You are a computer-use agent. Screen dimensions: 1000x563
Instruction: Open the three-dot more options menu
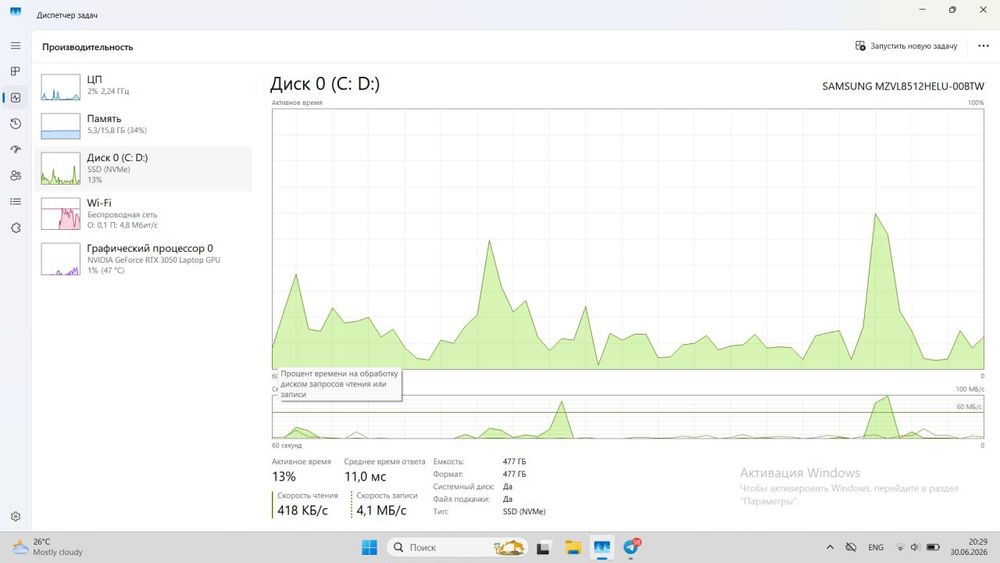983,46
